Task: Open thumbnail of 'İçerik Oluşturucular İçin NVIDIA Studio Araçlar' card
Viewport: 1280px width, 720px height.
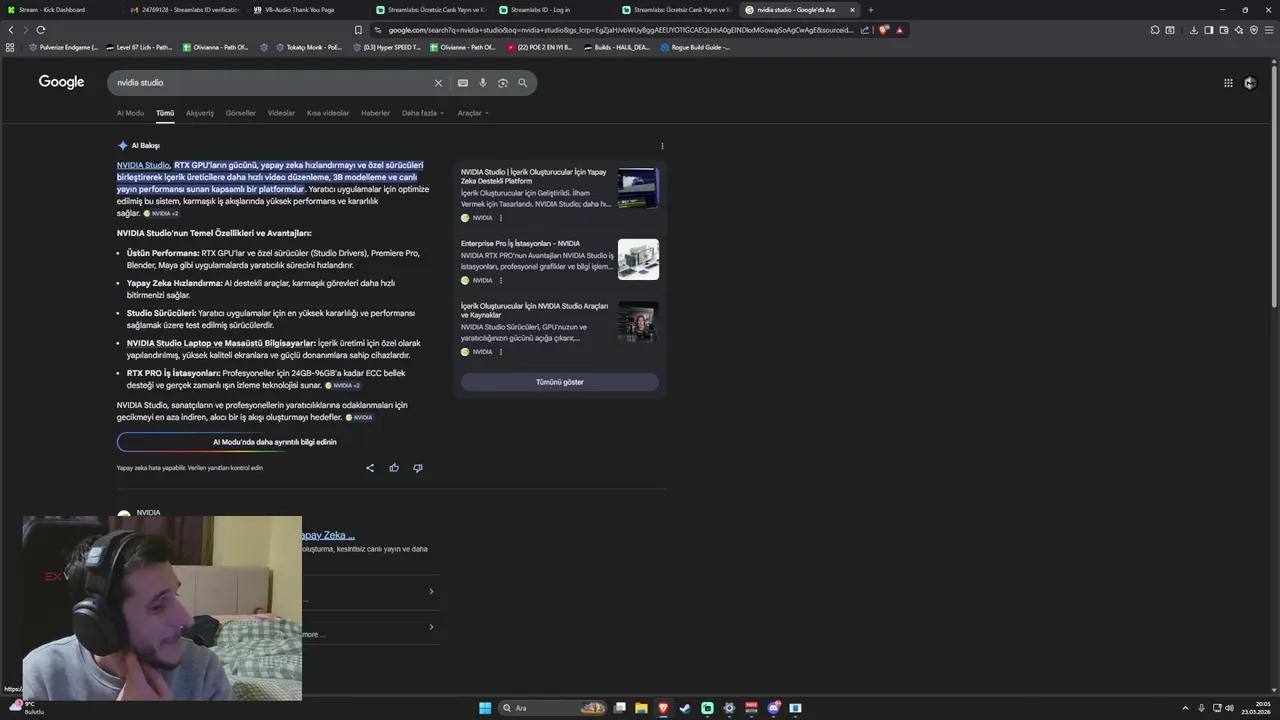Action: pyautogui.click(x=638, y=322)
